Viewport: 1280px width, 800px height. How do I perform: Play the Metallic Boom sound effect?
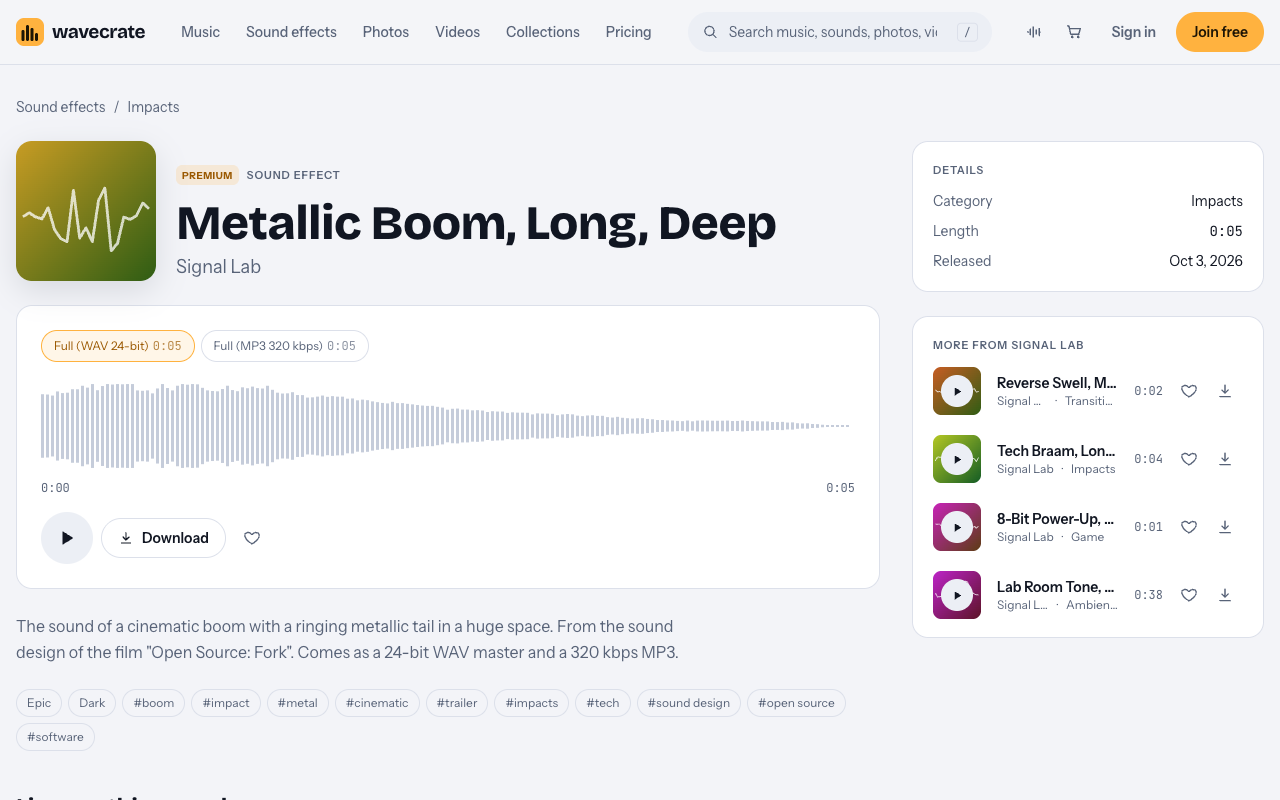tap(67, 538)
